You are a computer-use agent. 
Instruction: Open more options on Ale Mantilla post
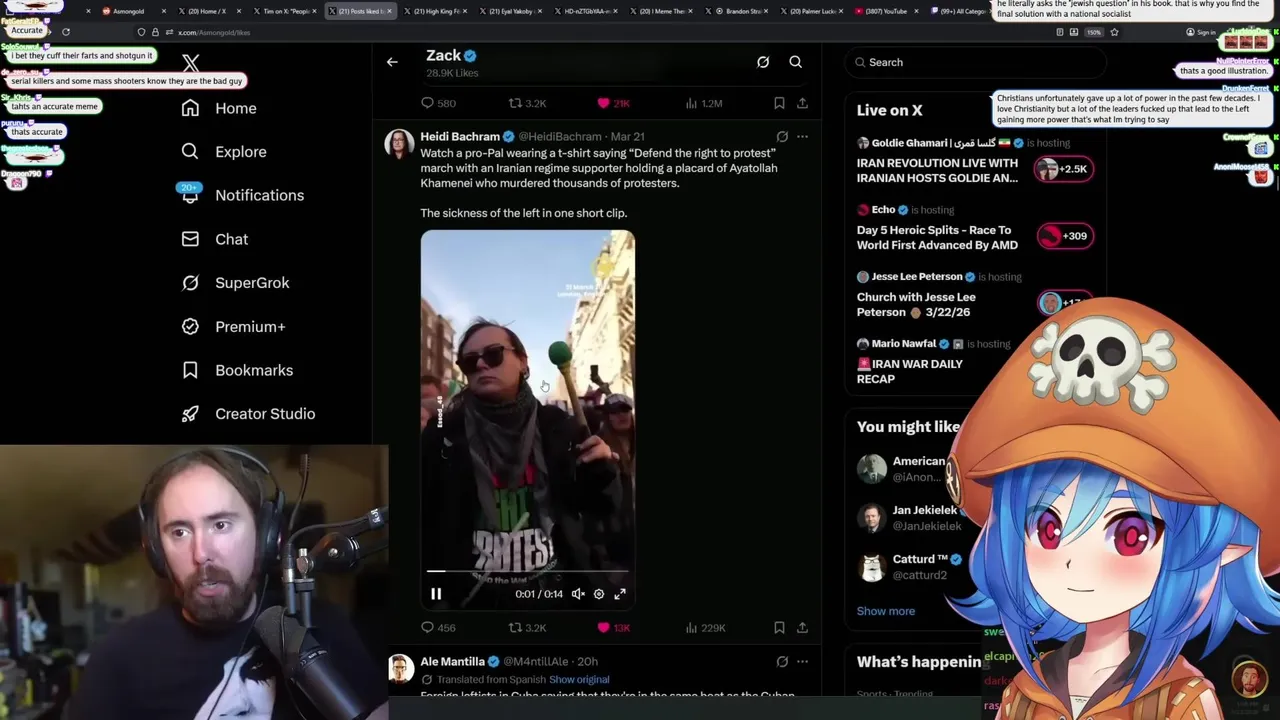[802, 662]
